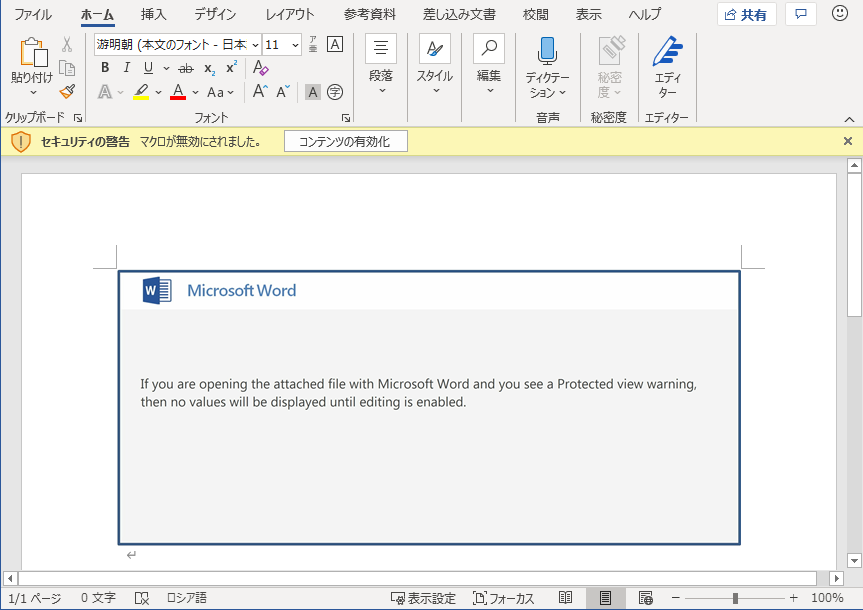Click the Share (共有) button
Image resolution: width=863 pixels, height=610 pixels.
pos(746,14)
